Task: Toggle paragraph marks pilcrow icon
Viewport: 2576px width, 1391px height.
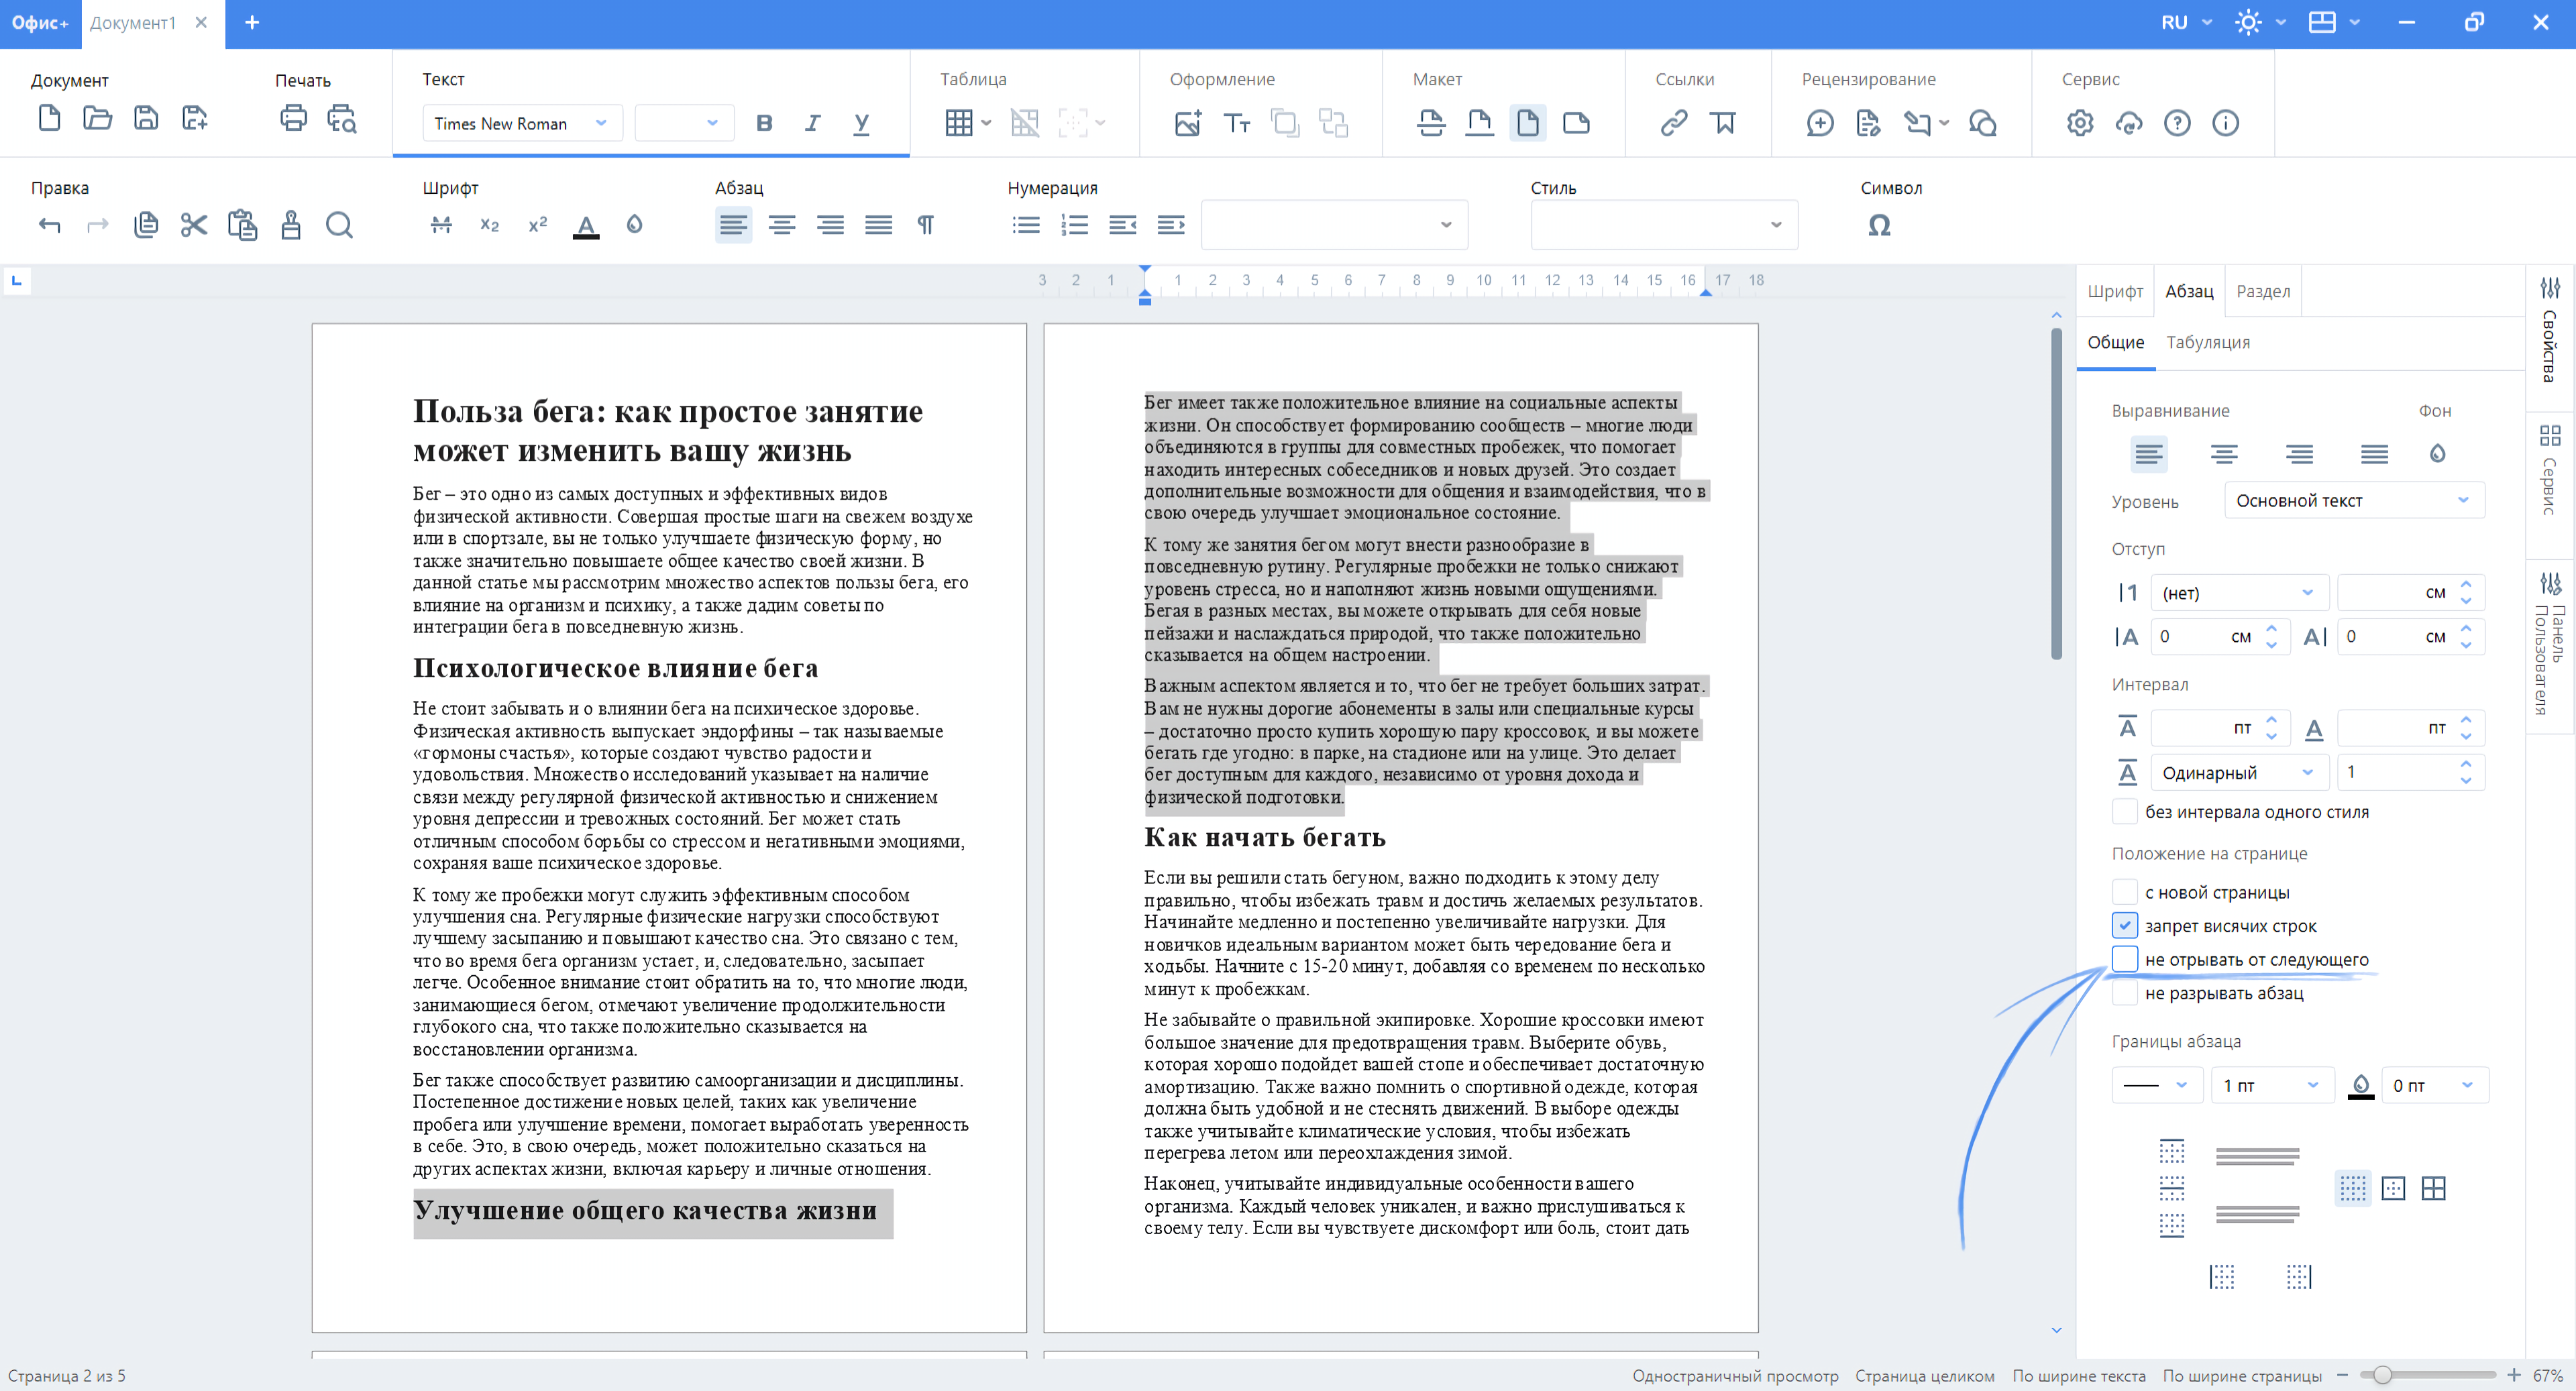Action: click(926, 225)
